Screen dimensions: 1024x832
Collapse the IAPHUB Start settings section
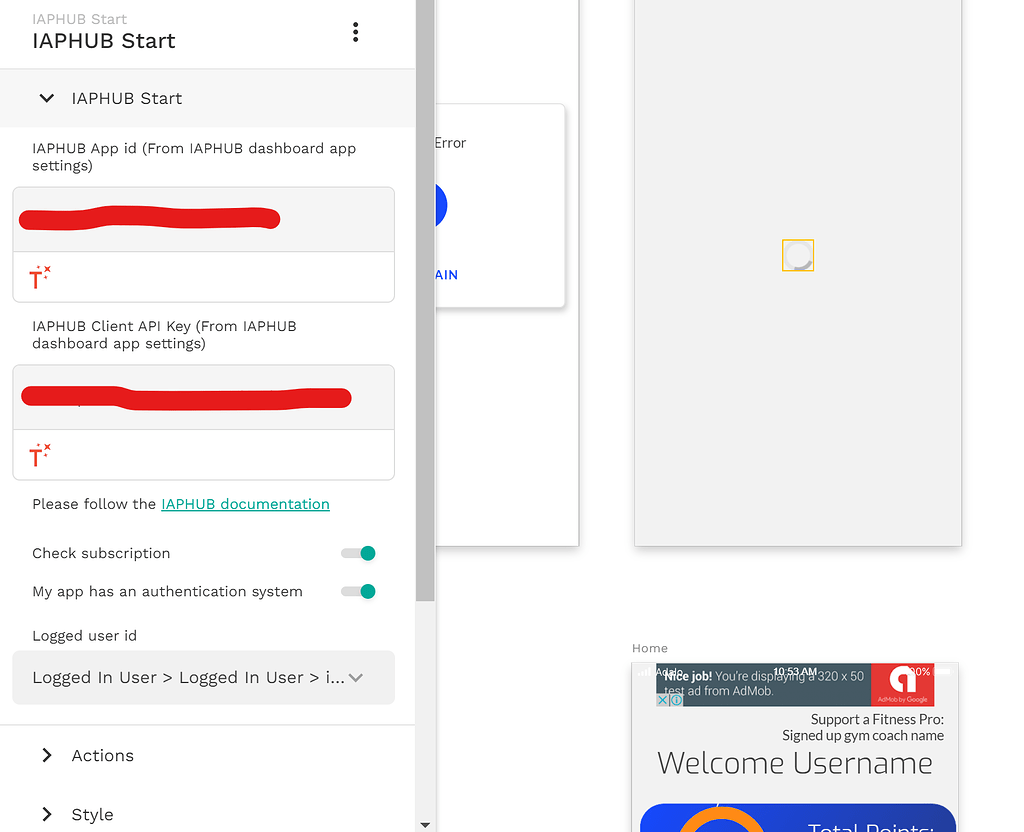coord(45,98)
